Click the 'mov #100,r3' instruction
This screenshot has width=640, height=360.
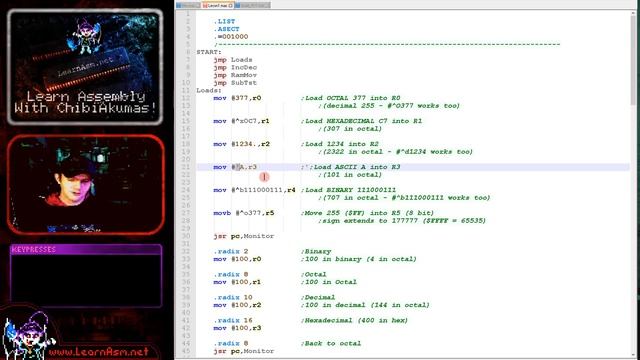click(237, 328)
